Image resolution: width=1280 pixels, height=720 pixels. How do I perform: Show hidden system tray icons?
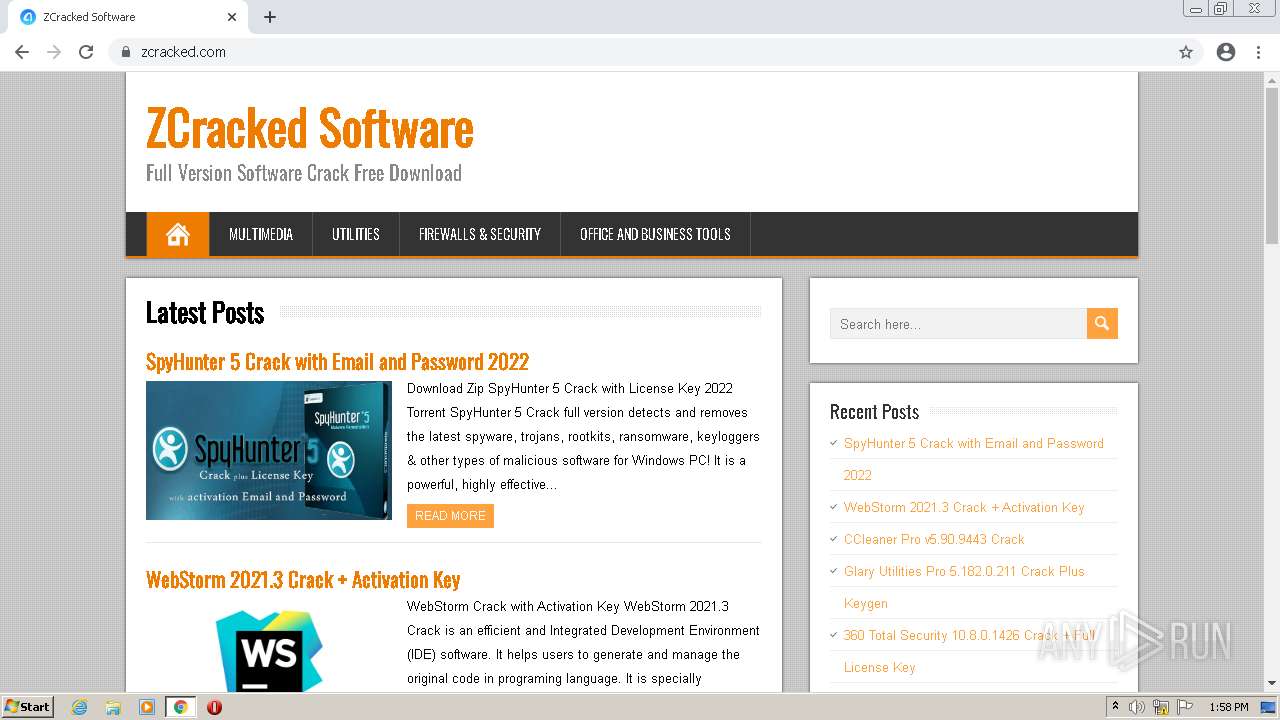1115,707
